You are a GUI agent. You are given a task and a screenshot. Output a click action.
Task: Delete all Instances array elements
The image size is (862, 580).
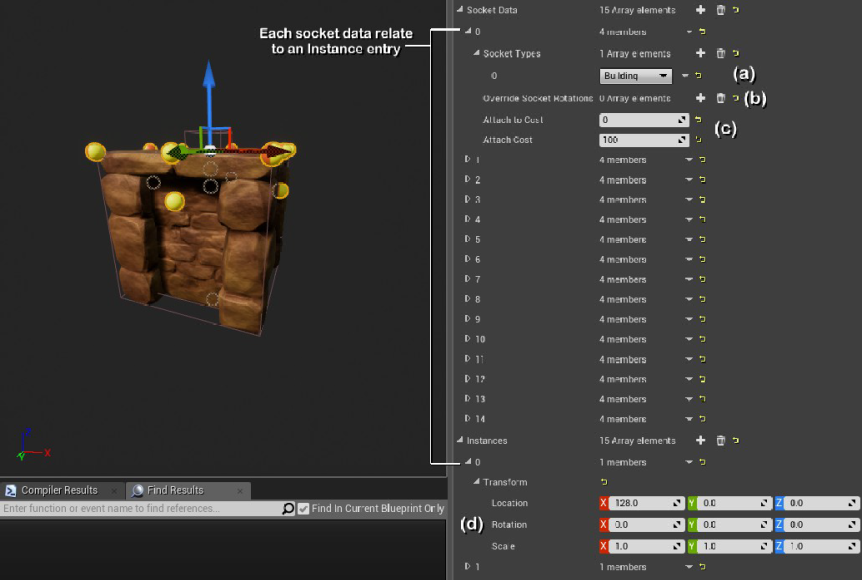[x=720, y=440]
